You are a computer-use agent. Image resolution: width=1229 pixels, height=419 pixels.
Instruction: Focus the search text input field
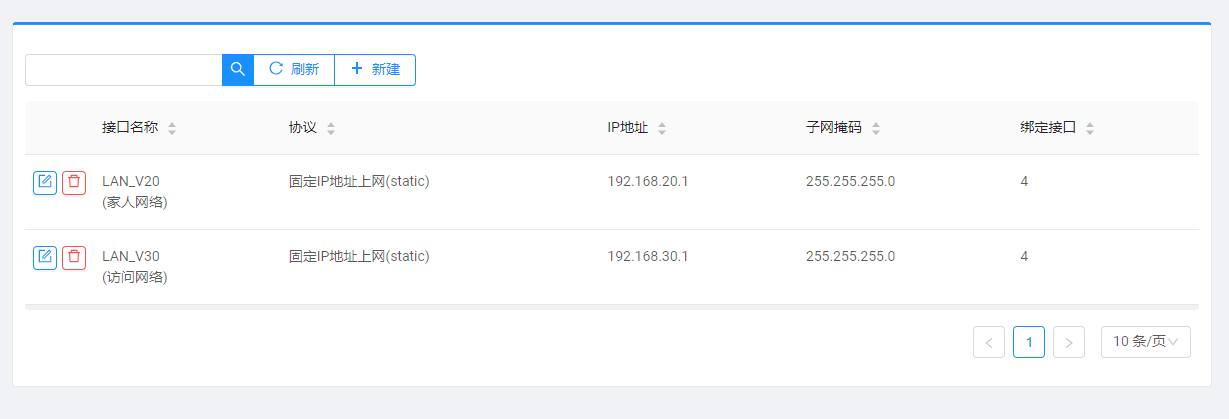123,70
